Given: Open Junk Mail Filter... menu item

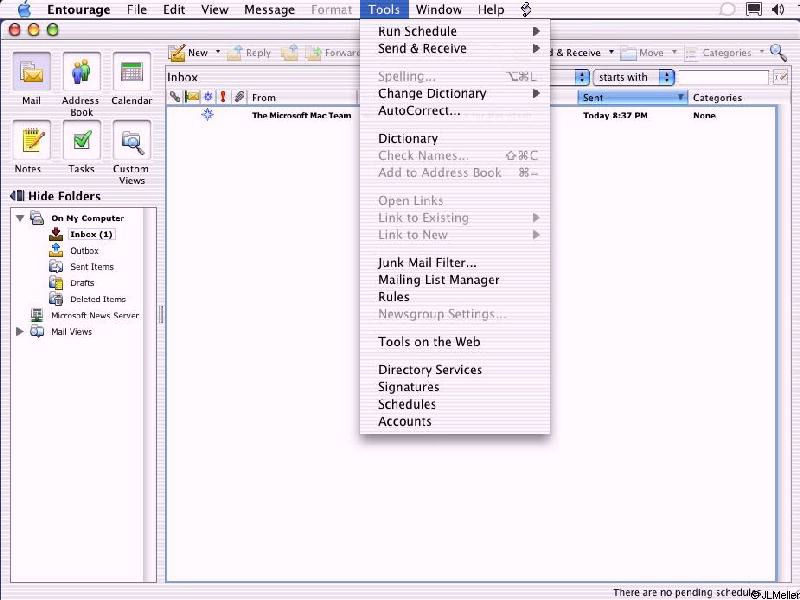Looking at the screenshot, I should 455,263.
